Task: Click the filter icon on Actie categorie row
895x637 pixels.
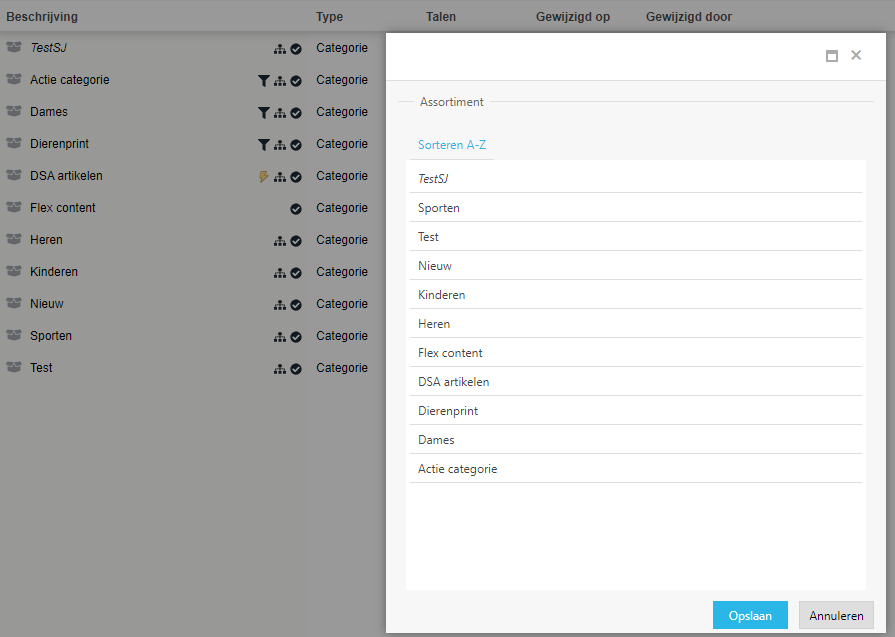Action: [x=263, y=81]
